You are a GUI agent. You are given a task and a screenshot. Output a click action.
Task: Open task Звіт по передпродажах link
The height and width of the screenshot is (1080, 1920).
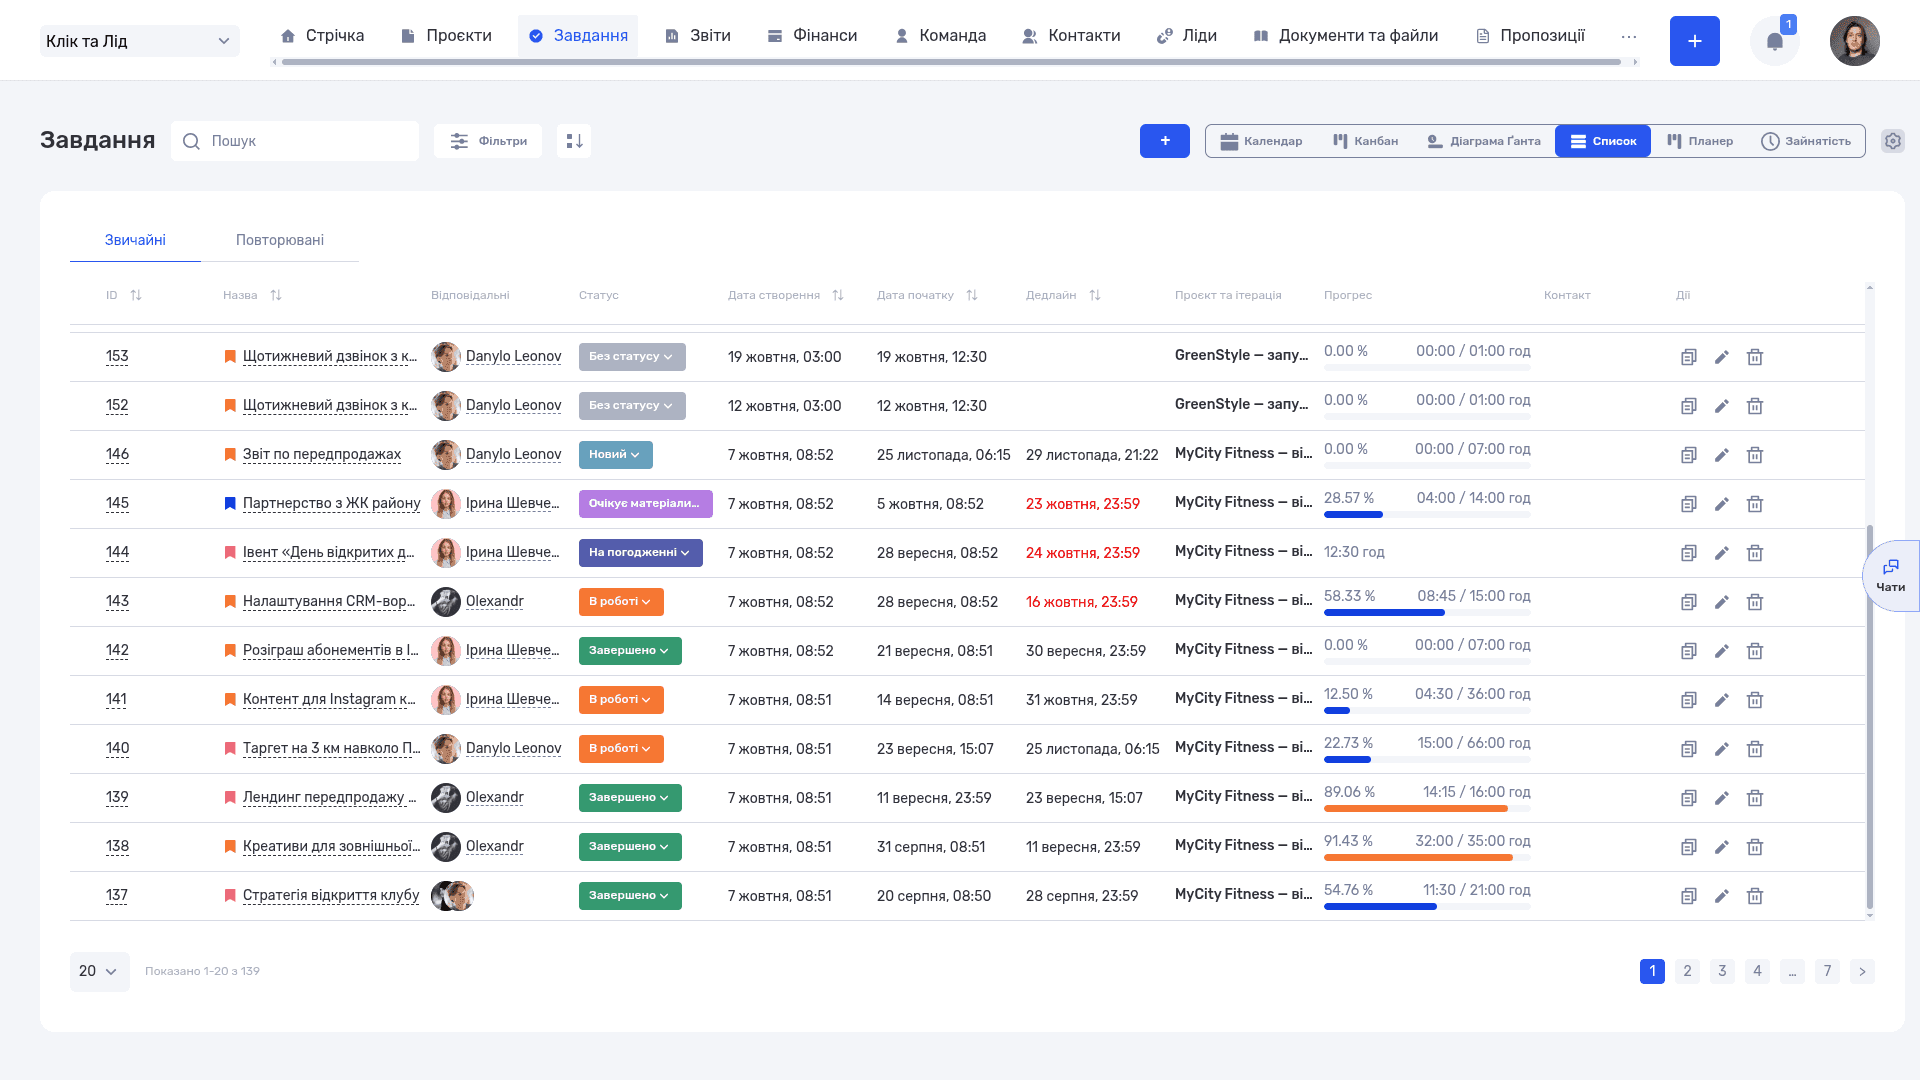pos(322,455)
